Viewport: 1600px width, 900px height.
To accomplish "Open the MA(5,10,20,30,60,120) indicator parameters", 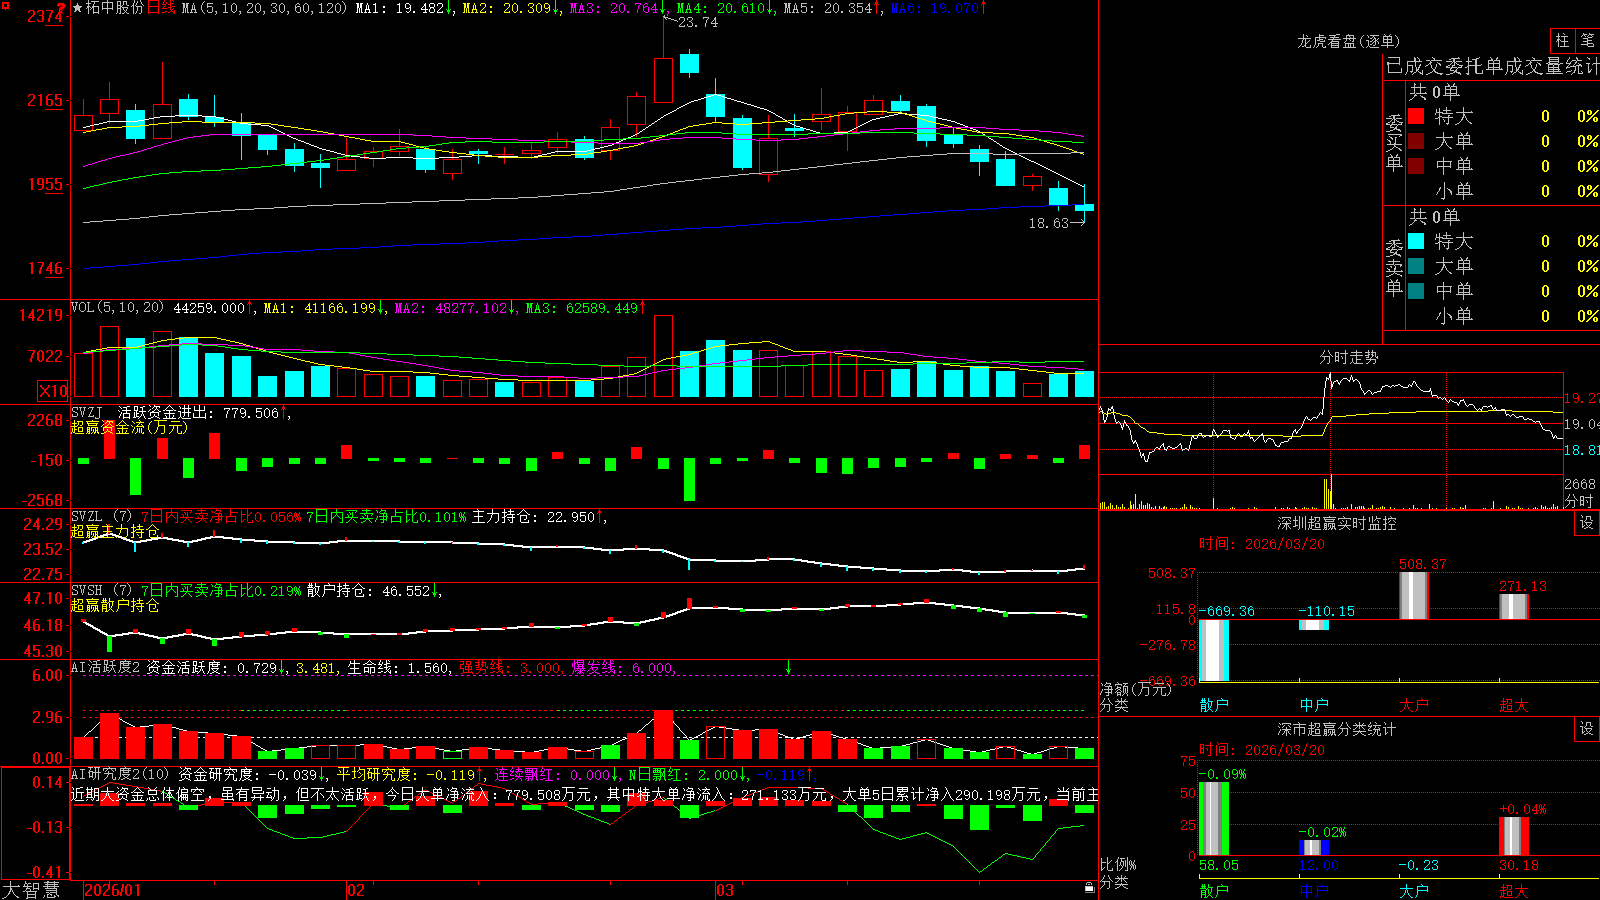I will tap(264, 8).
